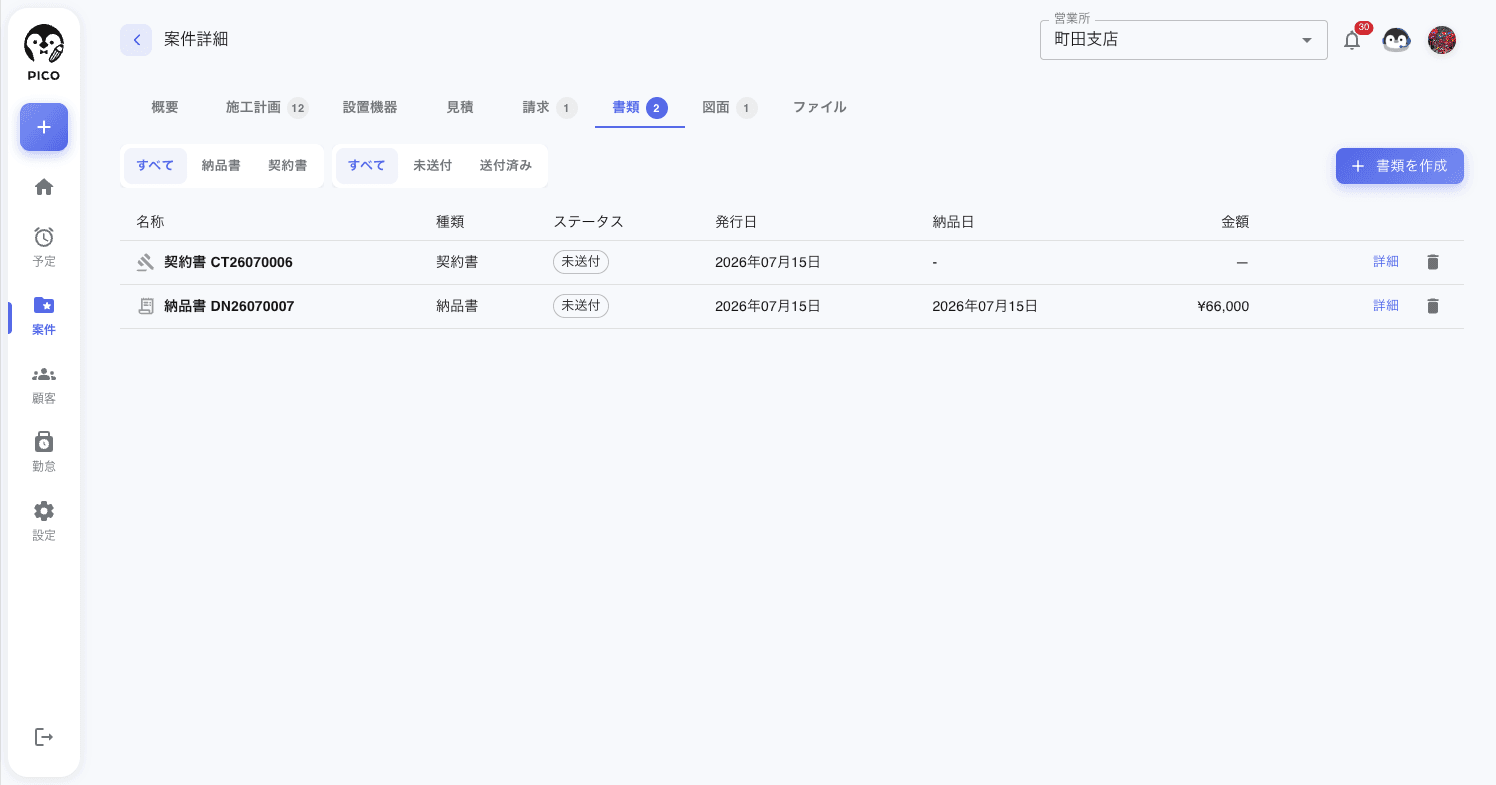Image resolution: width=1496 pixels, height=785 pixels.
Task: Click the gavel icon of 契約書 CT26070006
Action: coord(145,263)
